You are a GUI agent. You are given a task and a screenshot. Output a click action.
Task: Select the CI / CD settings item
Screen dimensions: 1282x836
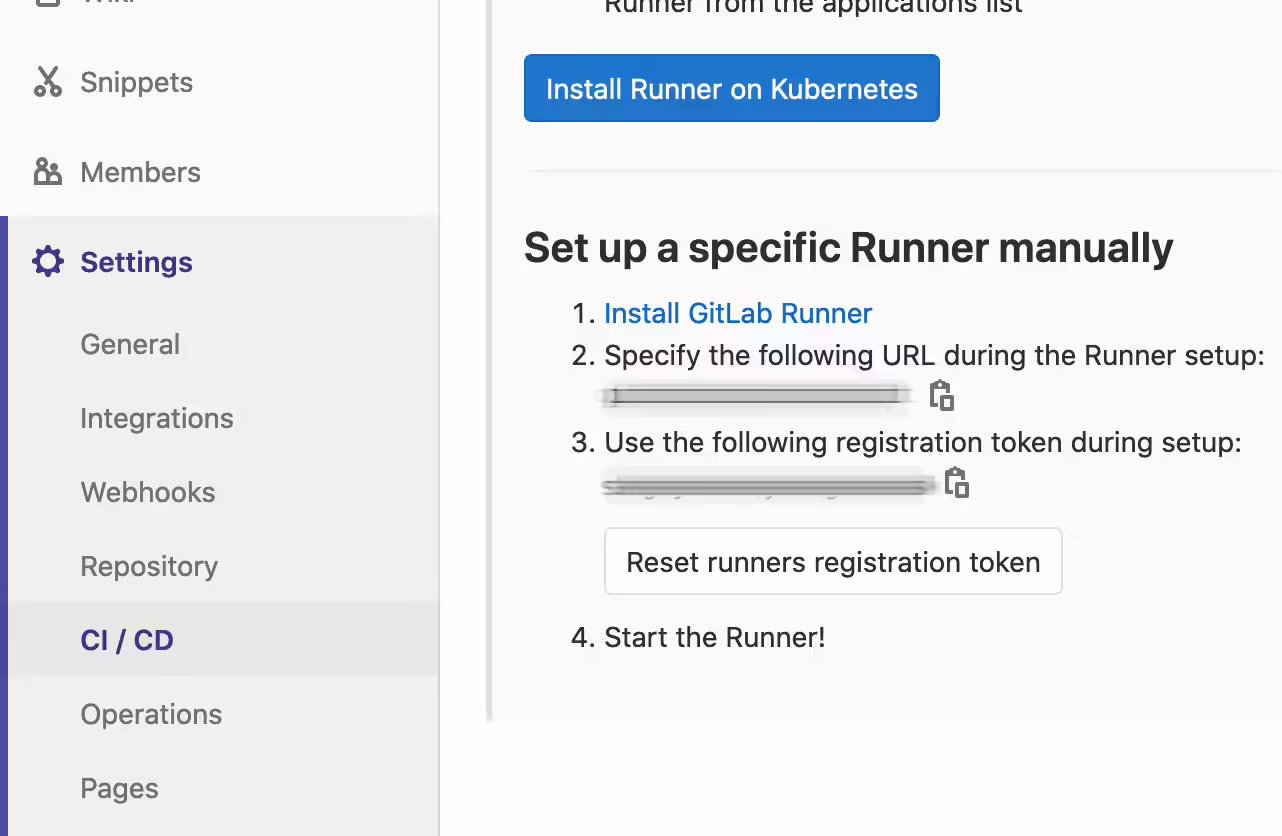pyautogui.click(x=127, y=640)
